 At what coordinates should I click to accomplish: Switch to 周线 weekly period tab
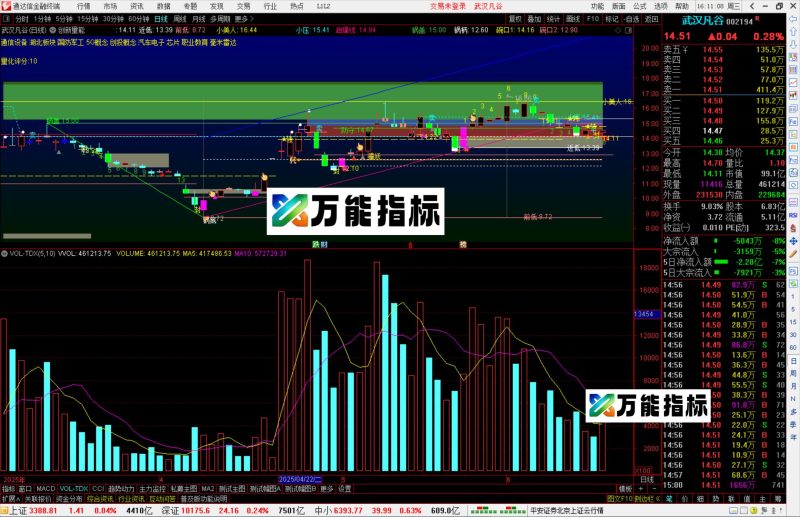pos(180,19)
